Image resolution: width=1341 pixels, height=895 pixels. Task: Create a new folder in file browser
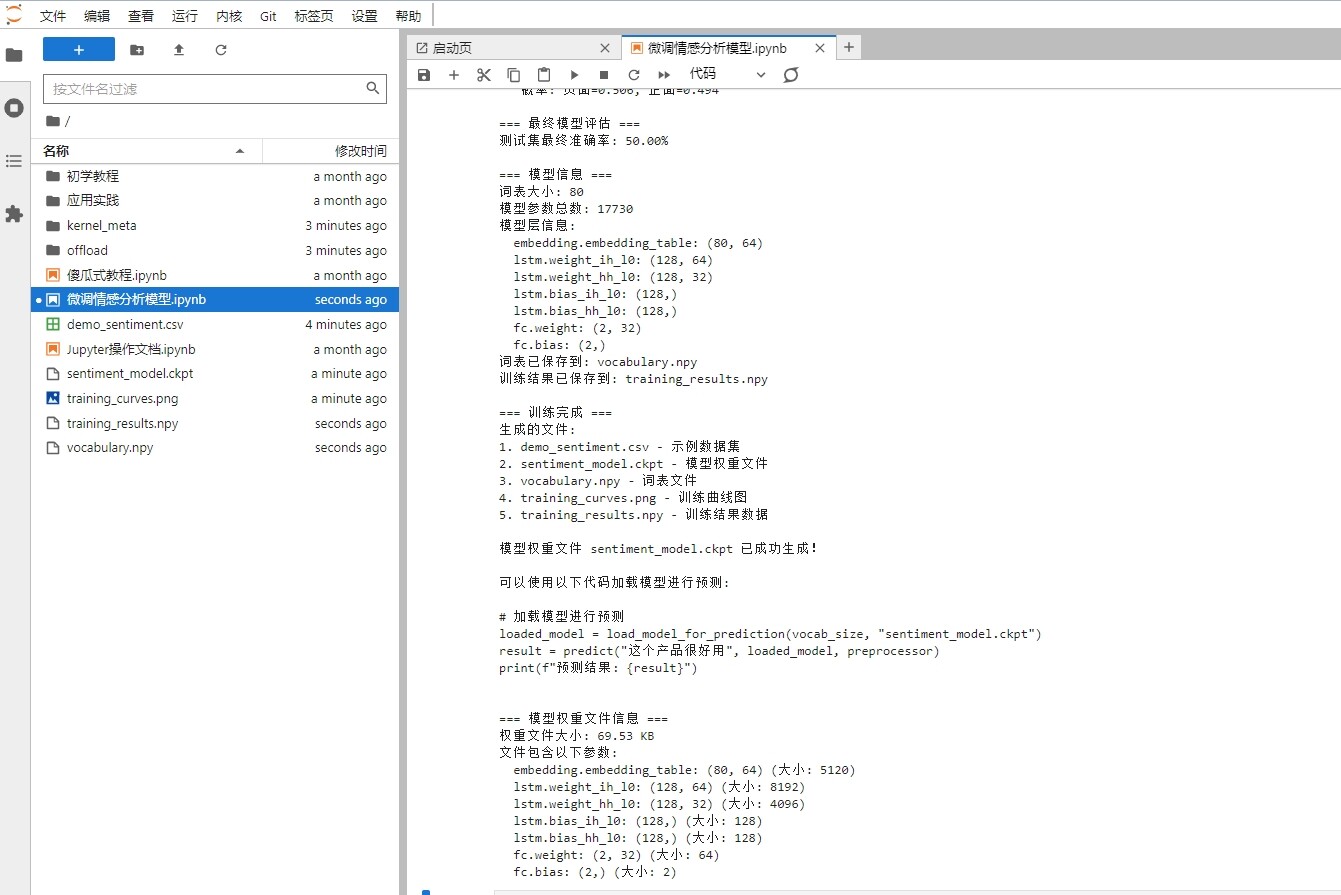pos(137,50)
